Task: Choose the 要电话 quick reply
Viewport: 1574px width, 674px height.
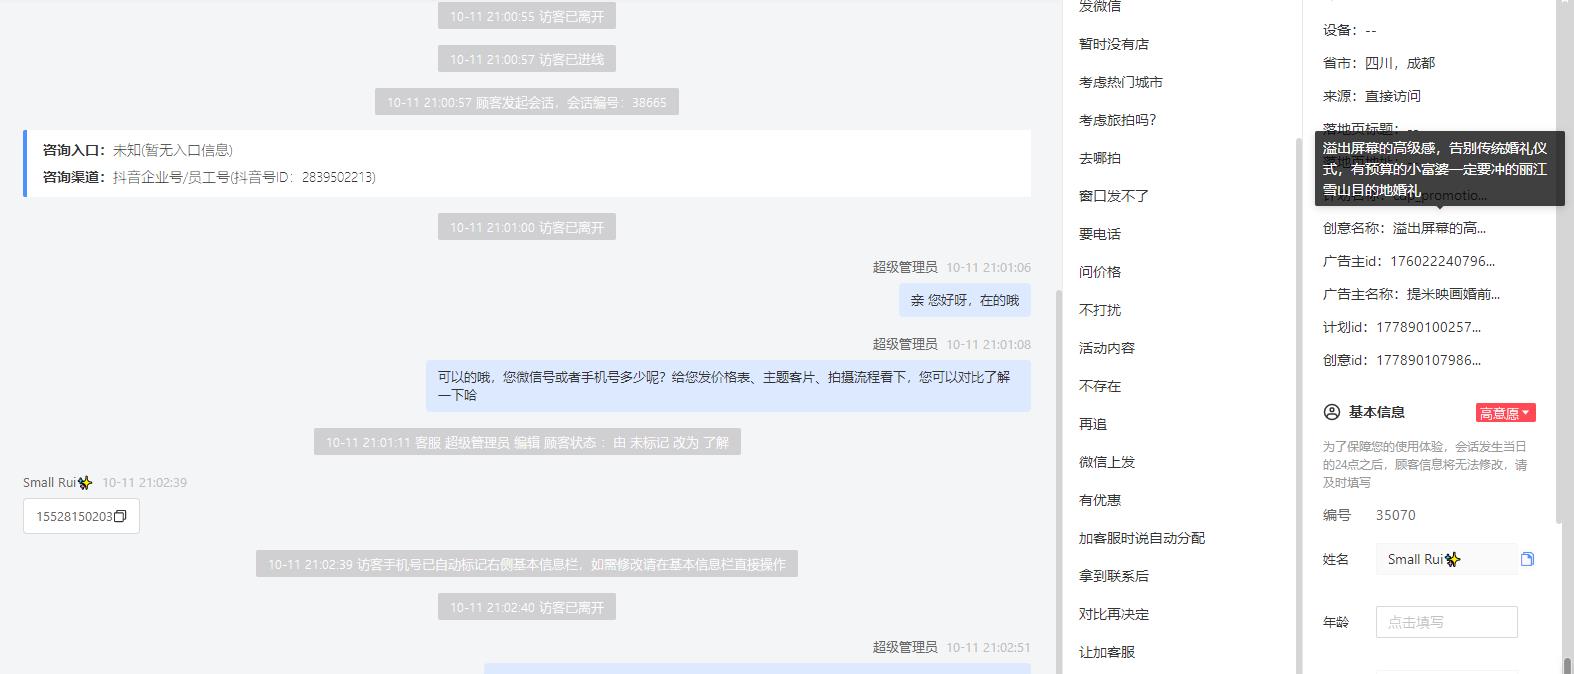Action: click(x=1100, y=234)
